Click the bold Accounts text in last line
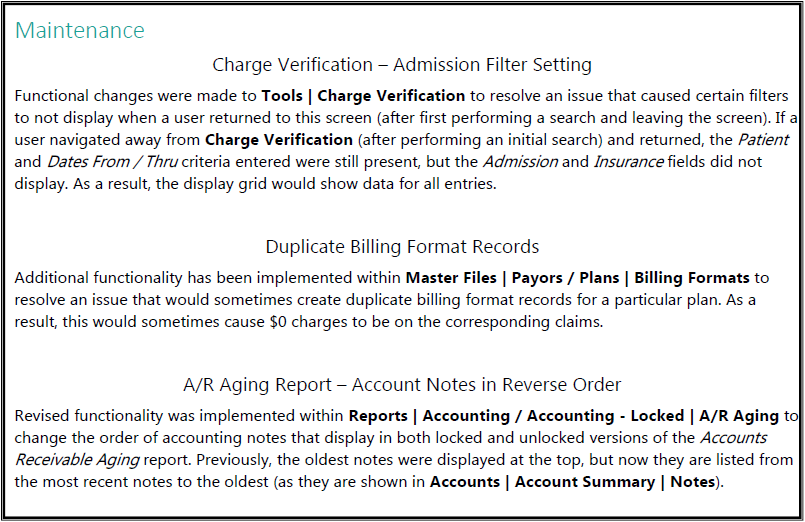Image resolution: width=805 pixels, height=522 pixels. (466, 481)
